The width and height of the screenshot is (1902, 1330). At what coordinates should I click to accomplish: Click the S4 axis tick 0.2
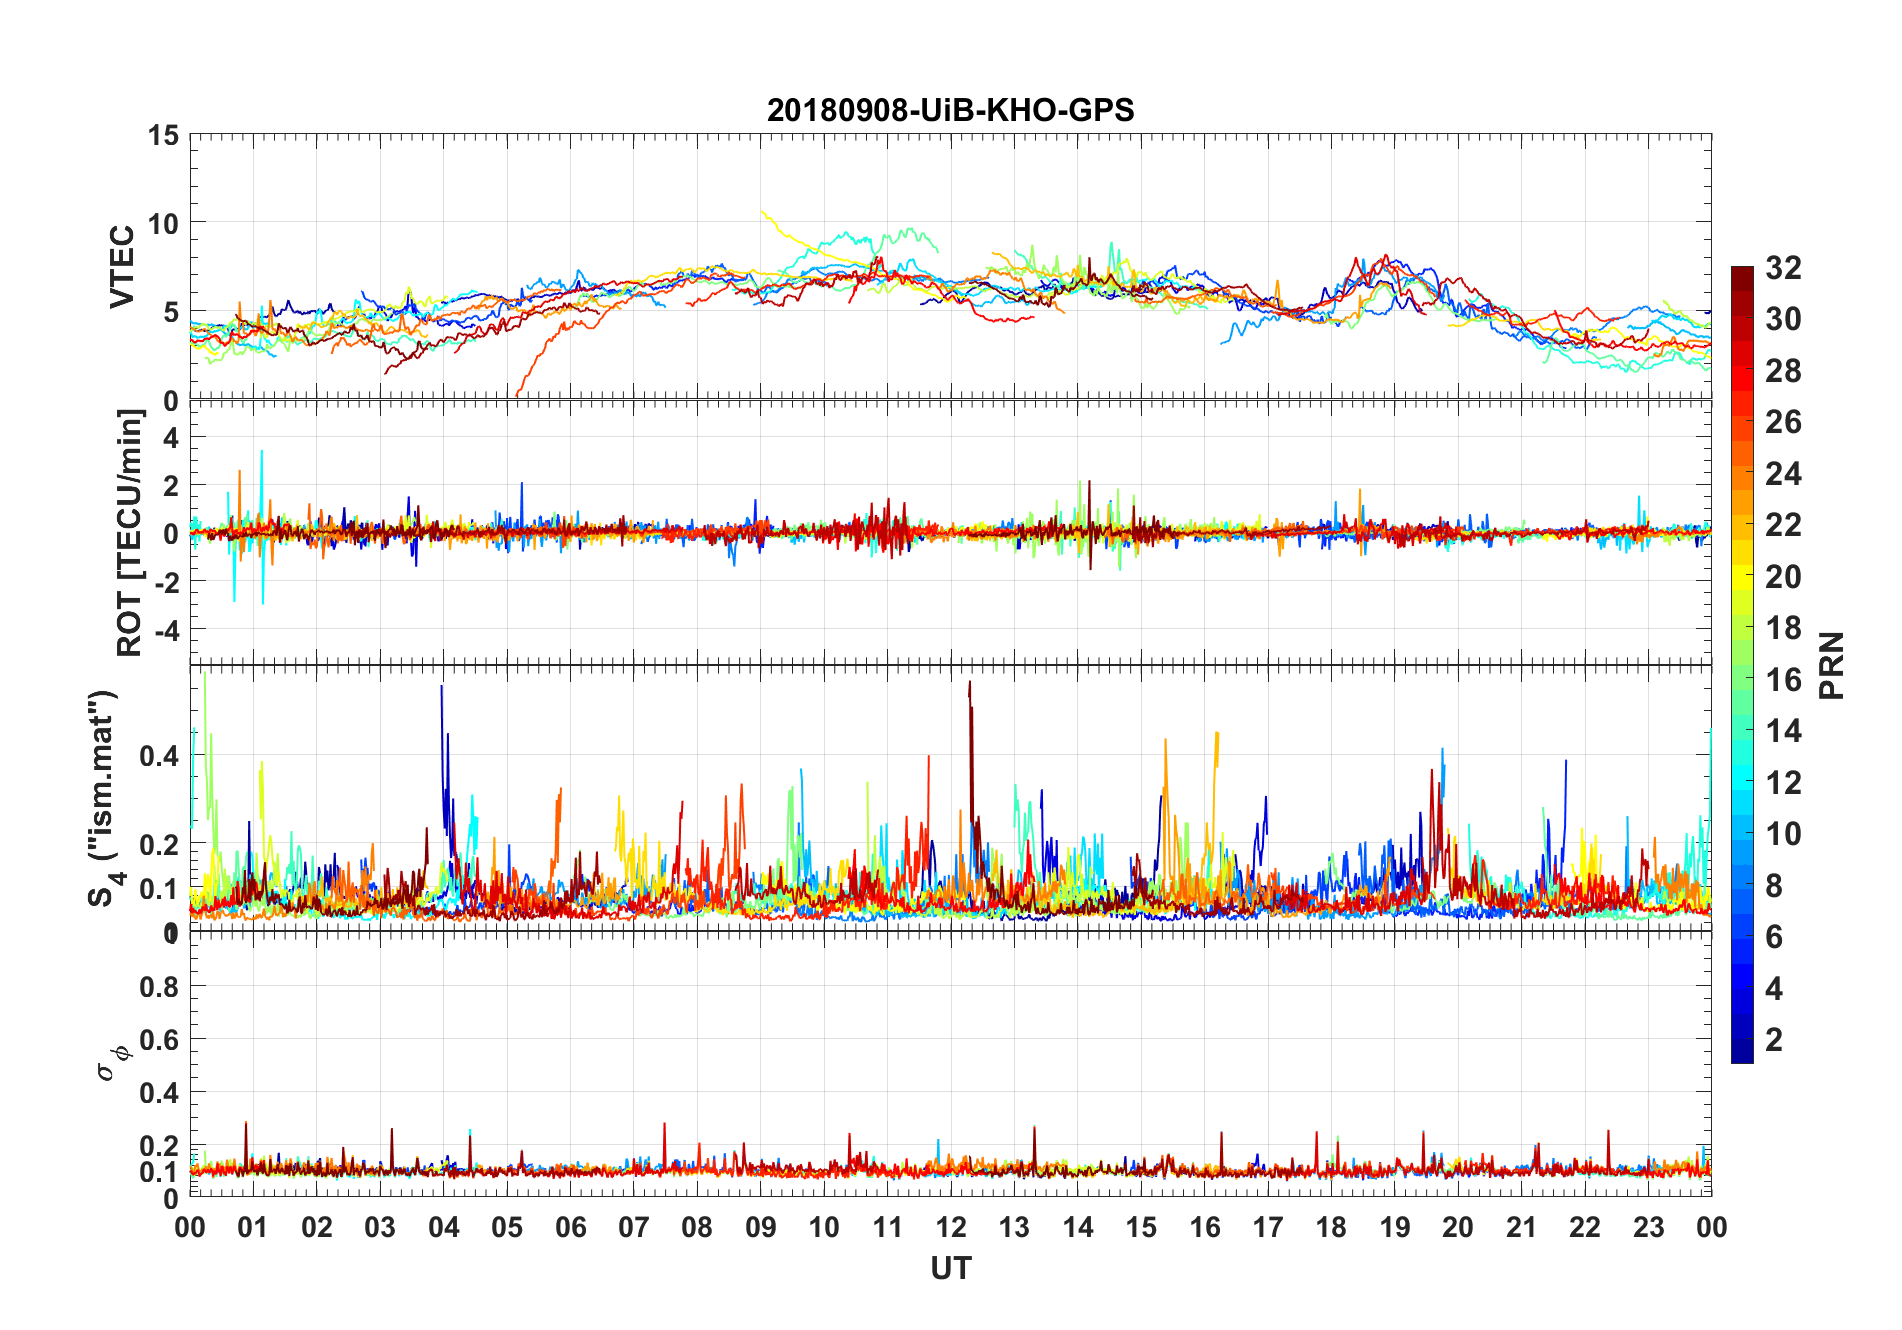(x=159, y=845)
